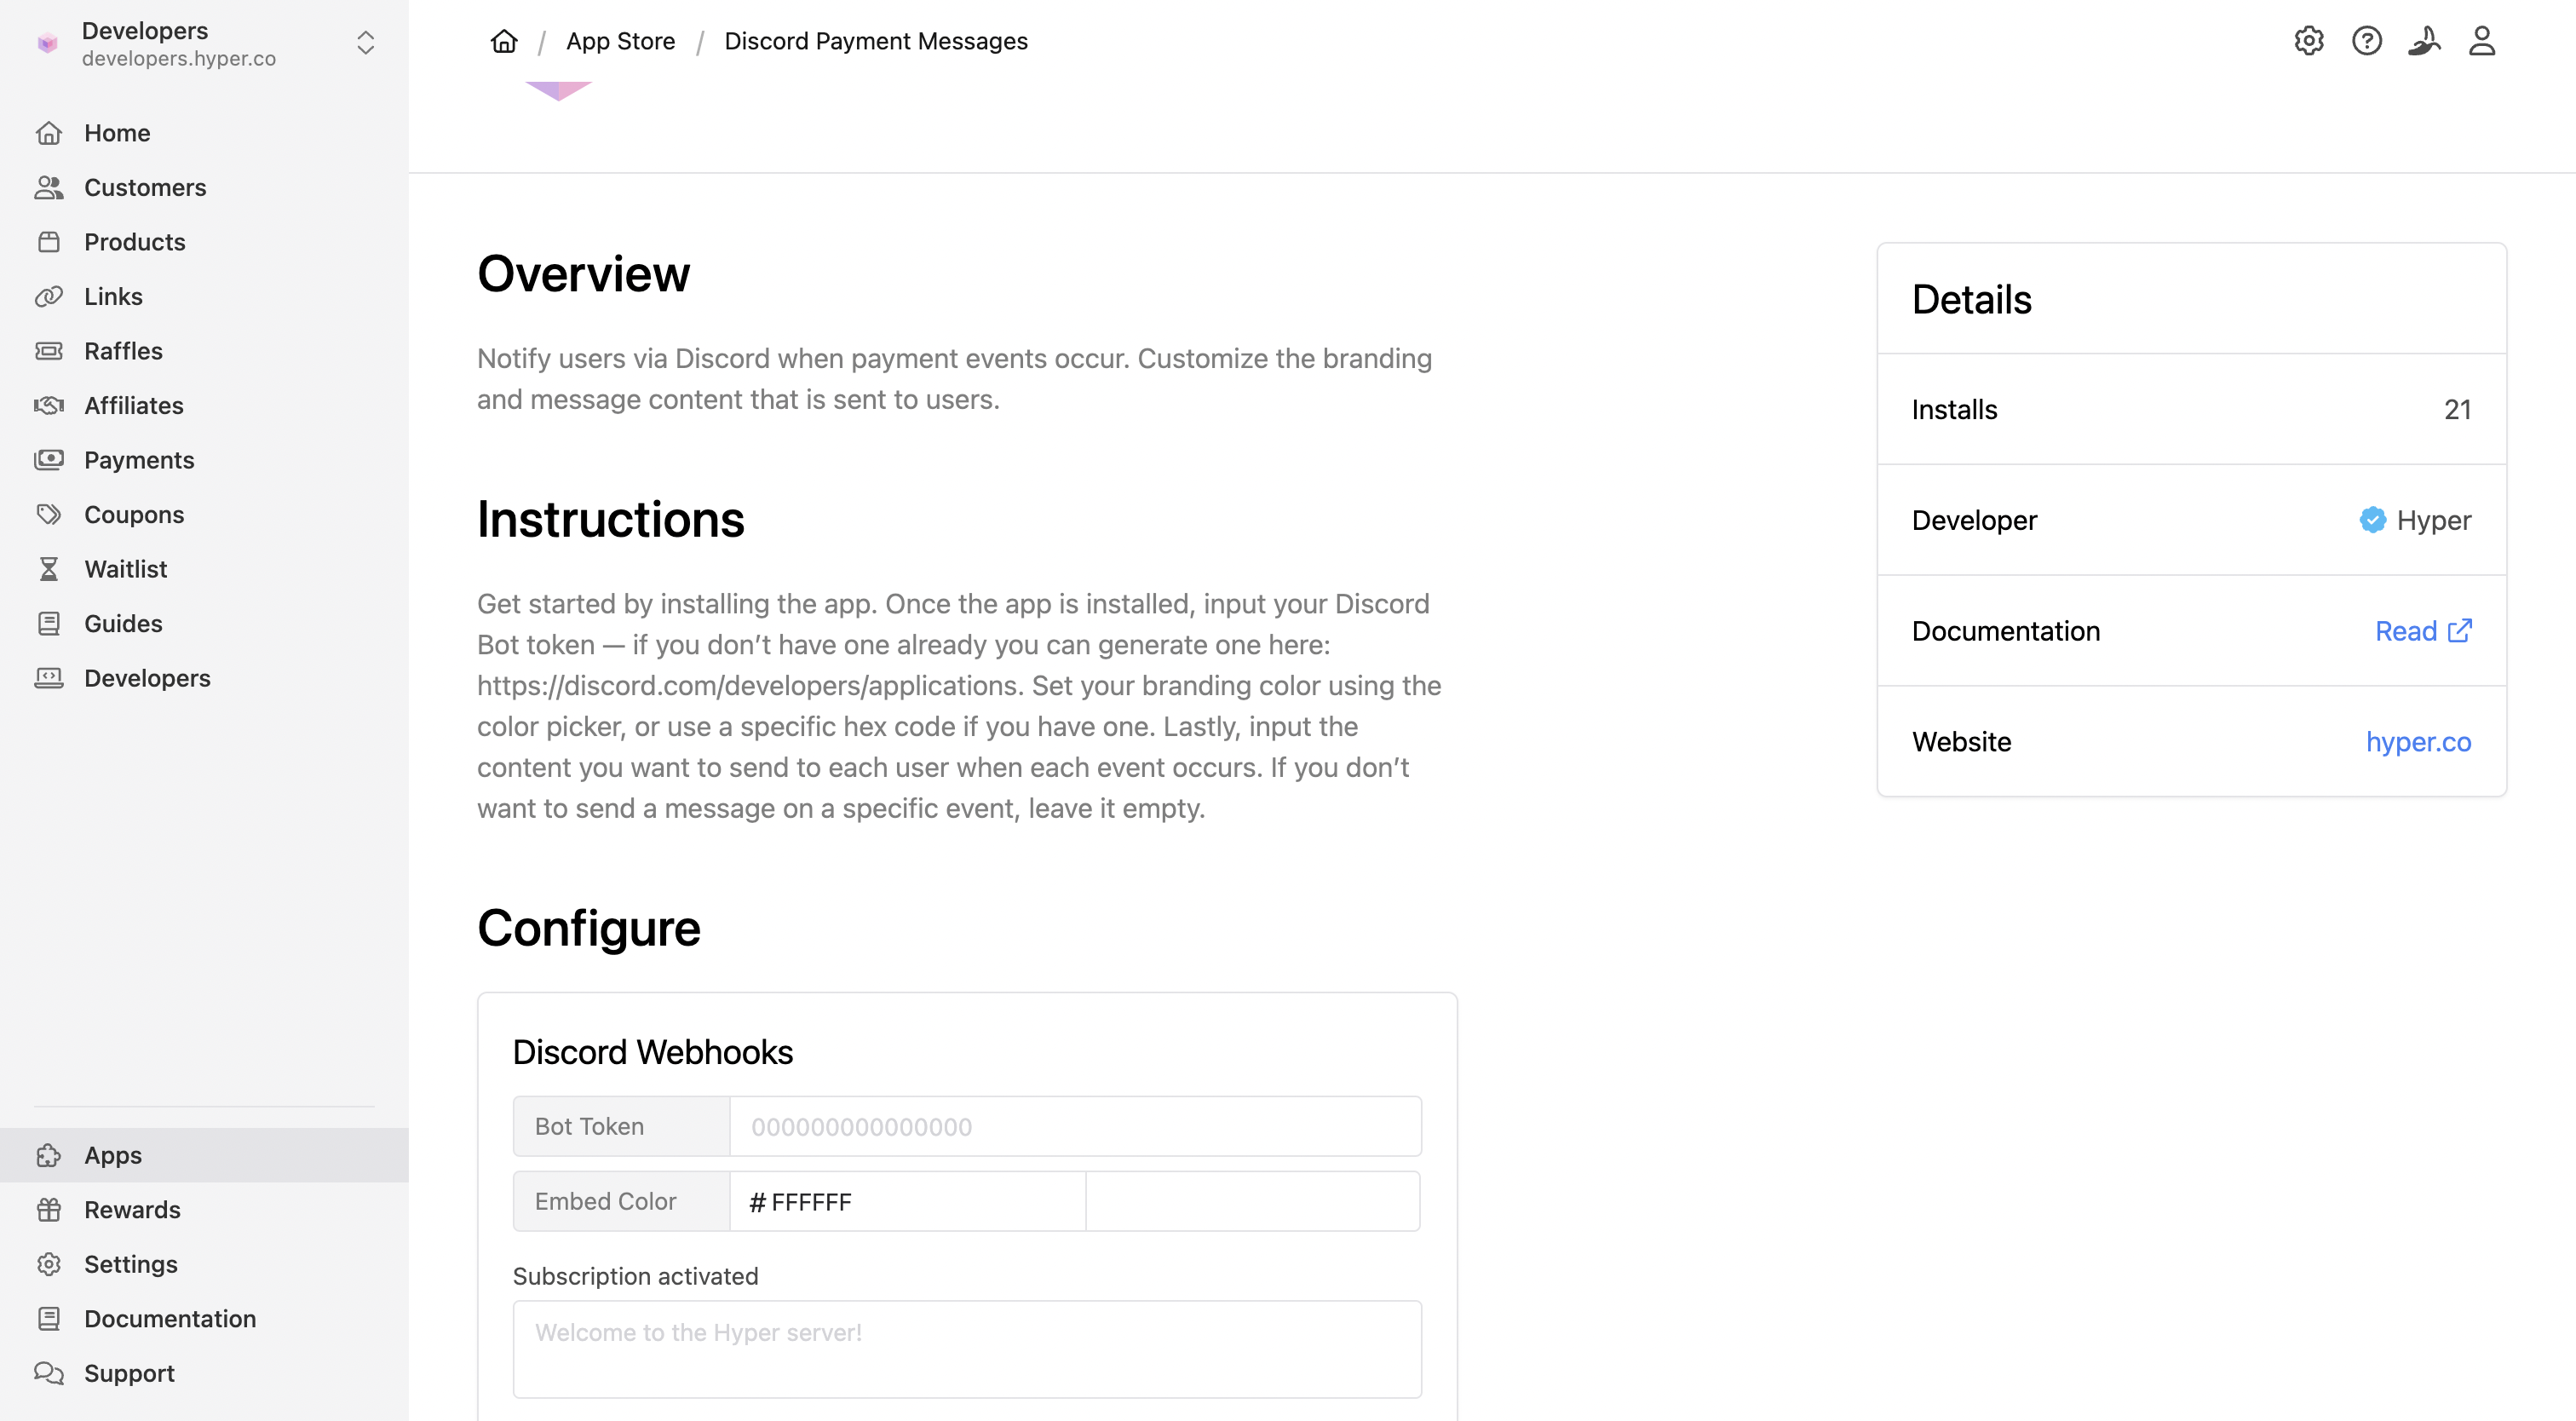Select Payments in the sidebar menu

click(x=139, y=460)
